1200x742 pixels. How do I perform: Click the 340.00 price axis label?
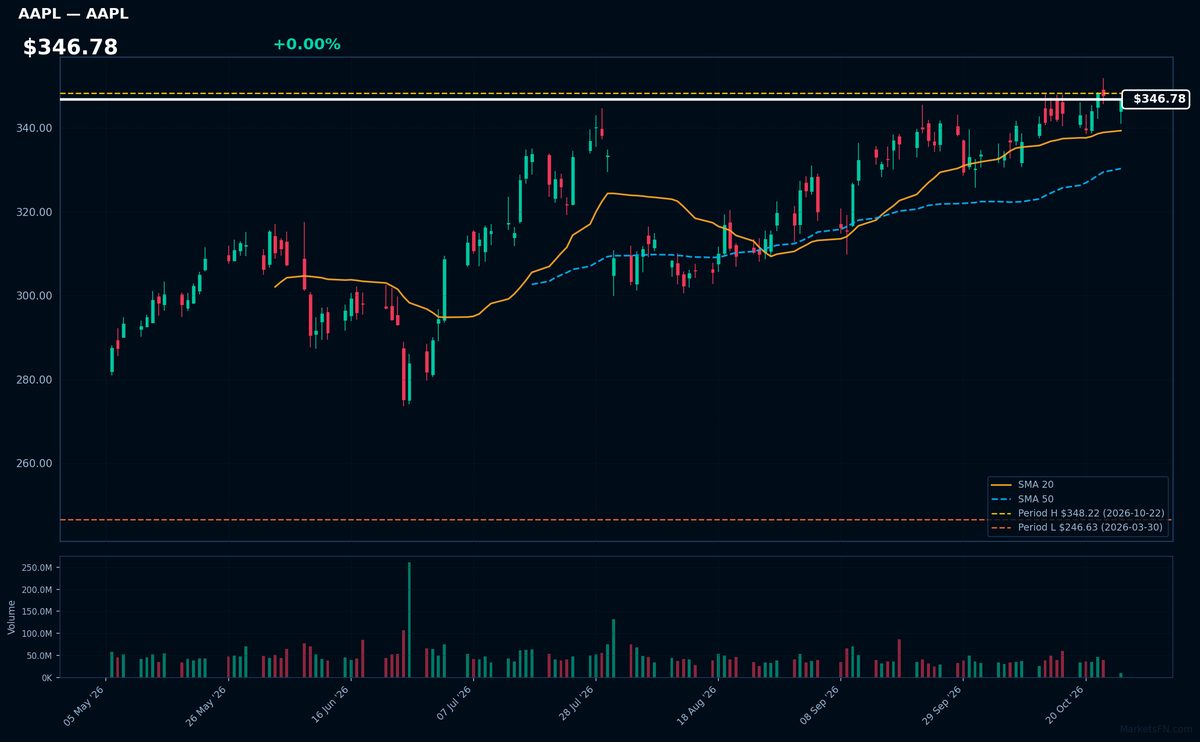(x=35, y=129)
